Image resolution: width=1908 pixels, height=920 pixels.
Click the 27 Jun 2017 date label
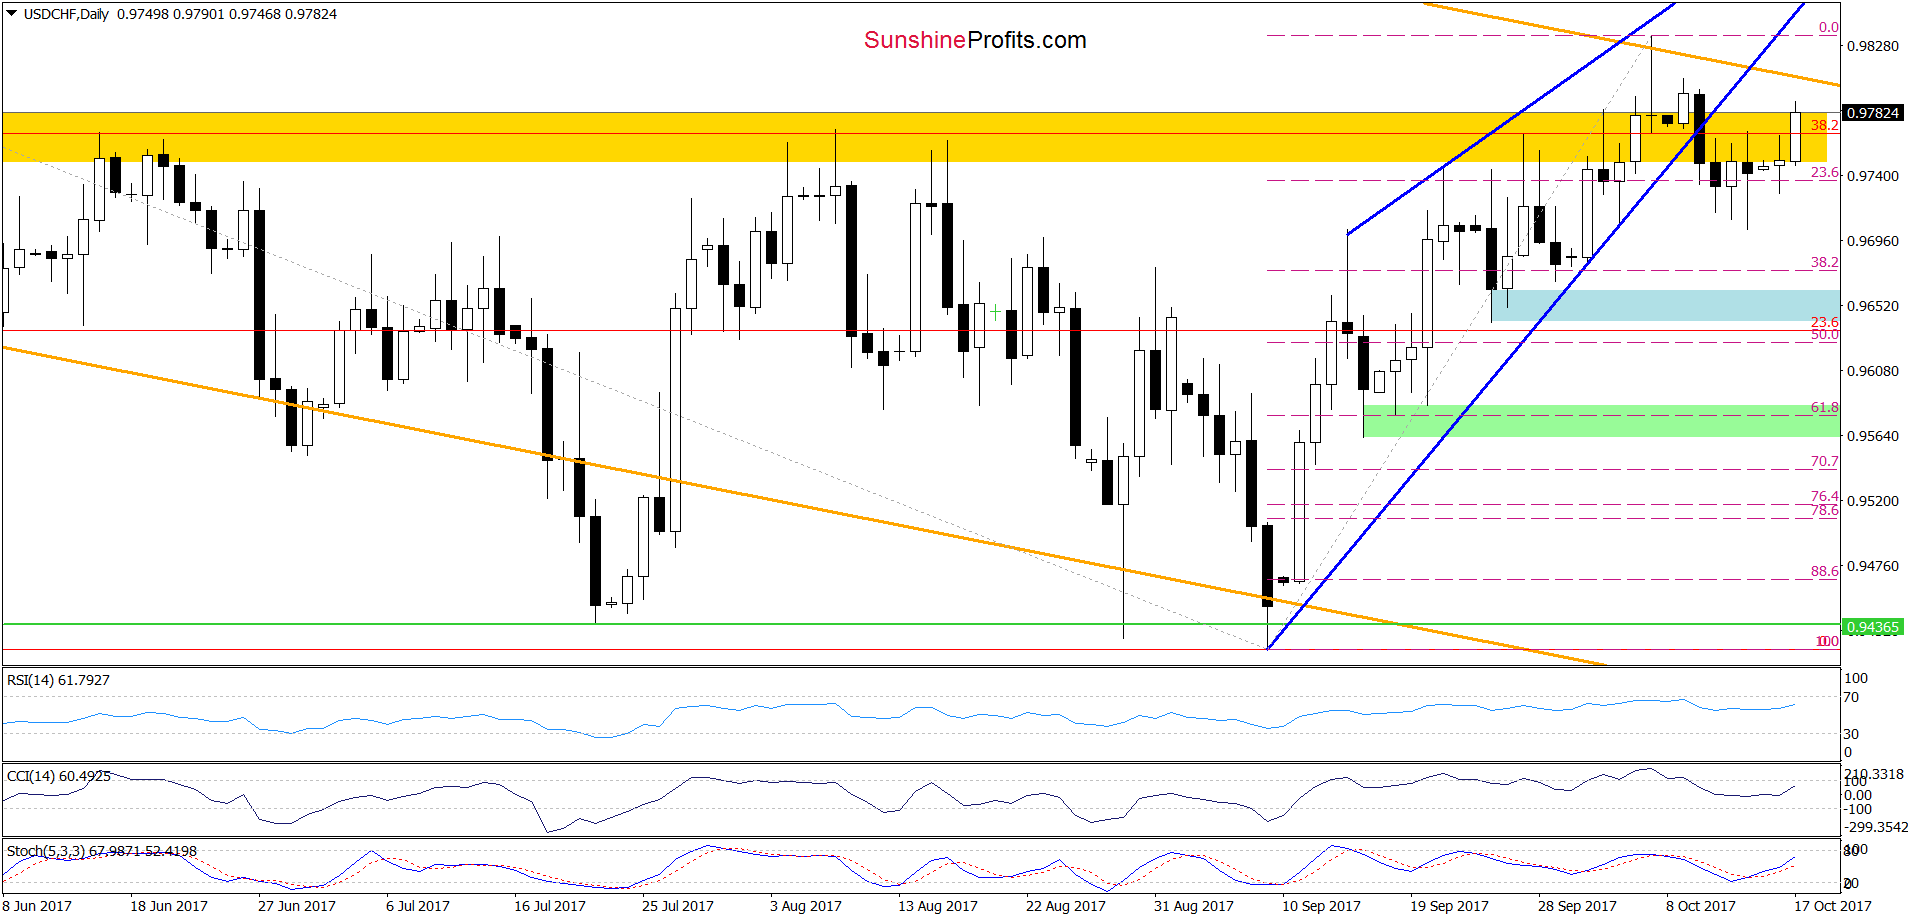[297, 906]
